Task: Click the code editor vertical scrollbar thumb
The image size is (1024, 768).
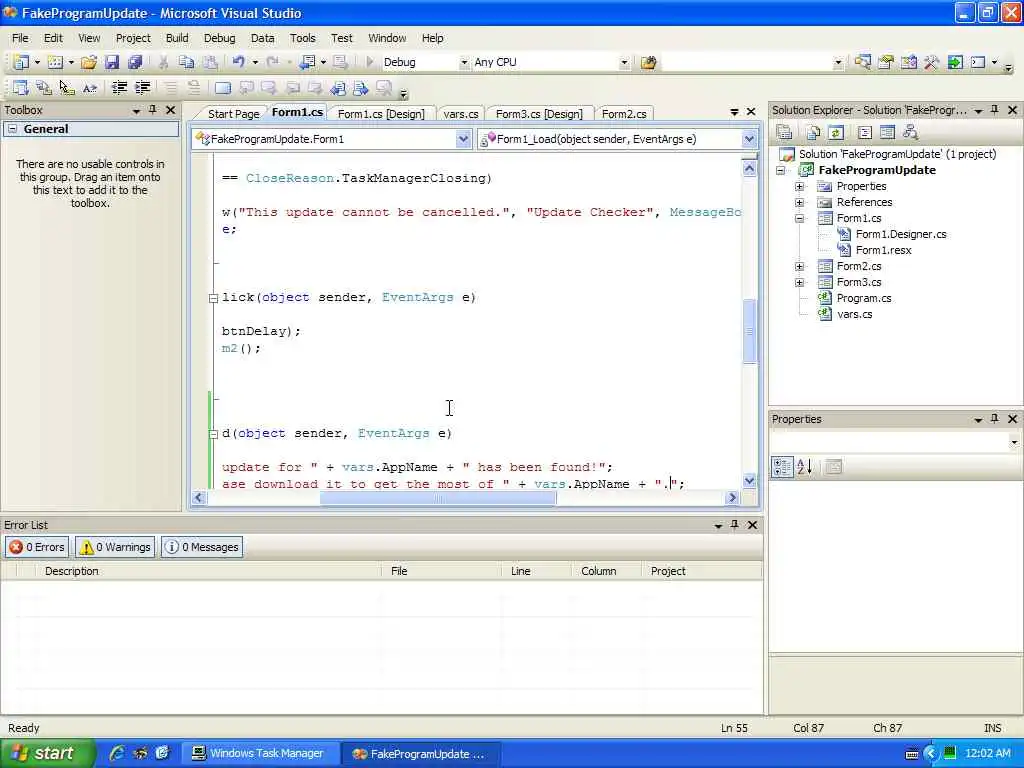Action: click(x=749, y=331)
